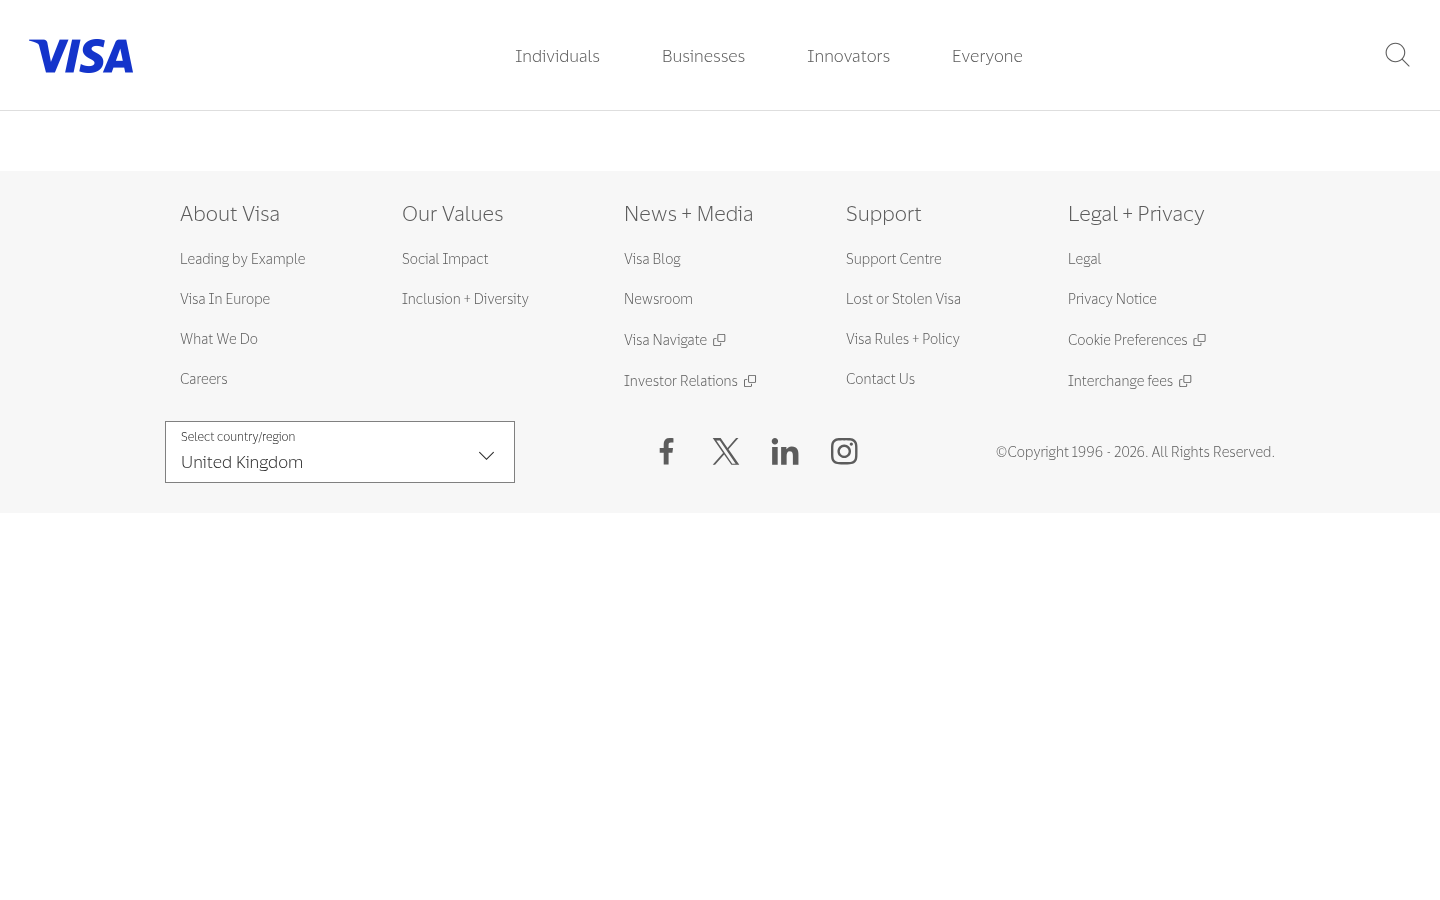Viewport: 1440px width, 900px height.
Task: Open Inclusion + Diversity link
Action: pyautogui.click(x=465, y=299)
